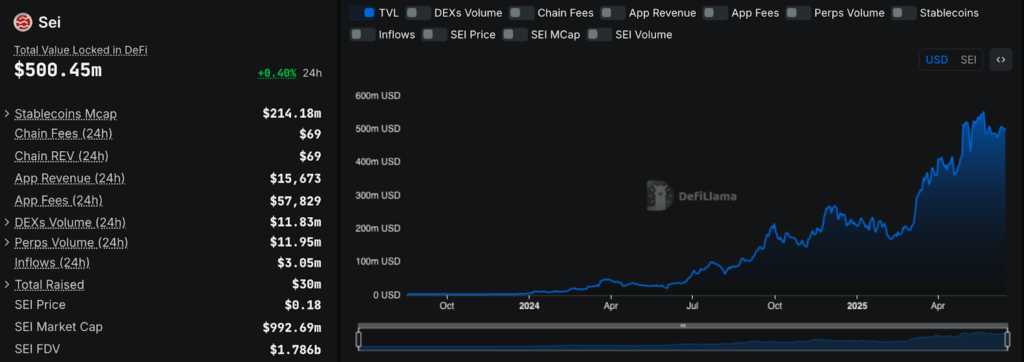
Task: Click the Chain Fees (24h) label
Action: pos(63,133)
